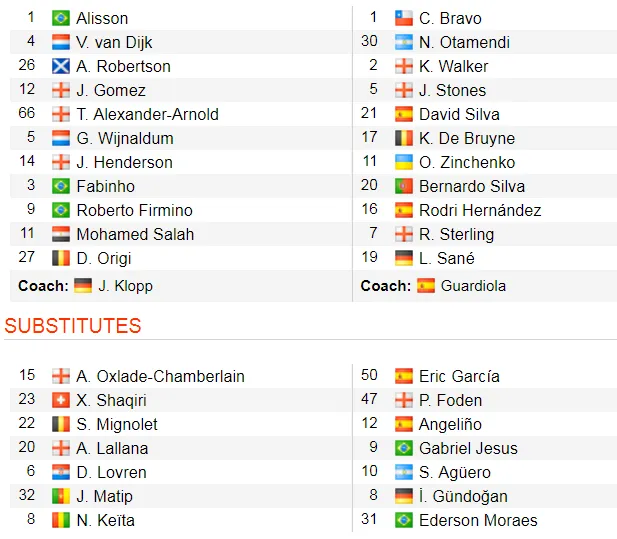The width and height of the screenshot is (617, 539).
Task: Open T. Alexander-Arnold's player link
Action: pos(147,114)
